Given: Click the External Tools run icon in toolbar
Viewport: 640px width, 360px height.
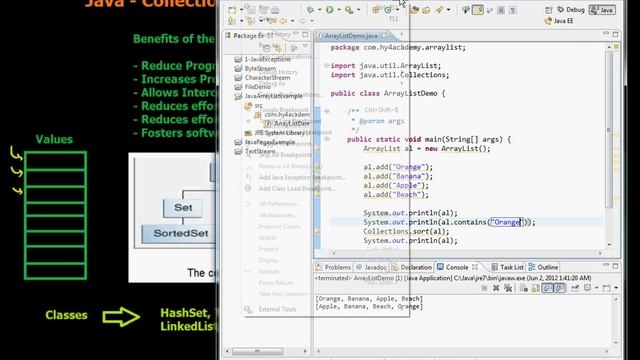Looking at the screenshot, I should click(349, 9).
